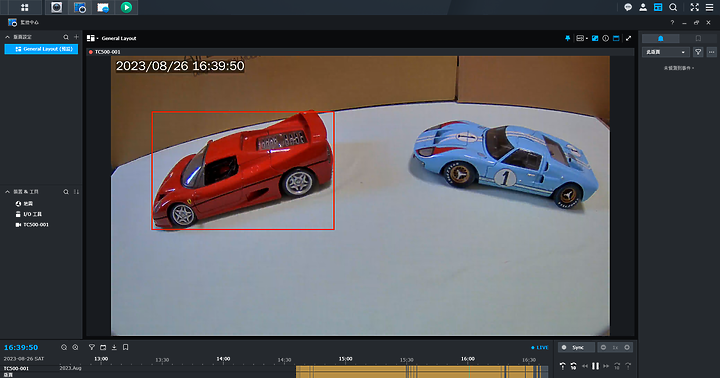The image size is (720, 378).
Task: Click the pin icon in layout toolbar
Action: tap(568, 39)
